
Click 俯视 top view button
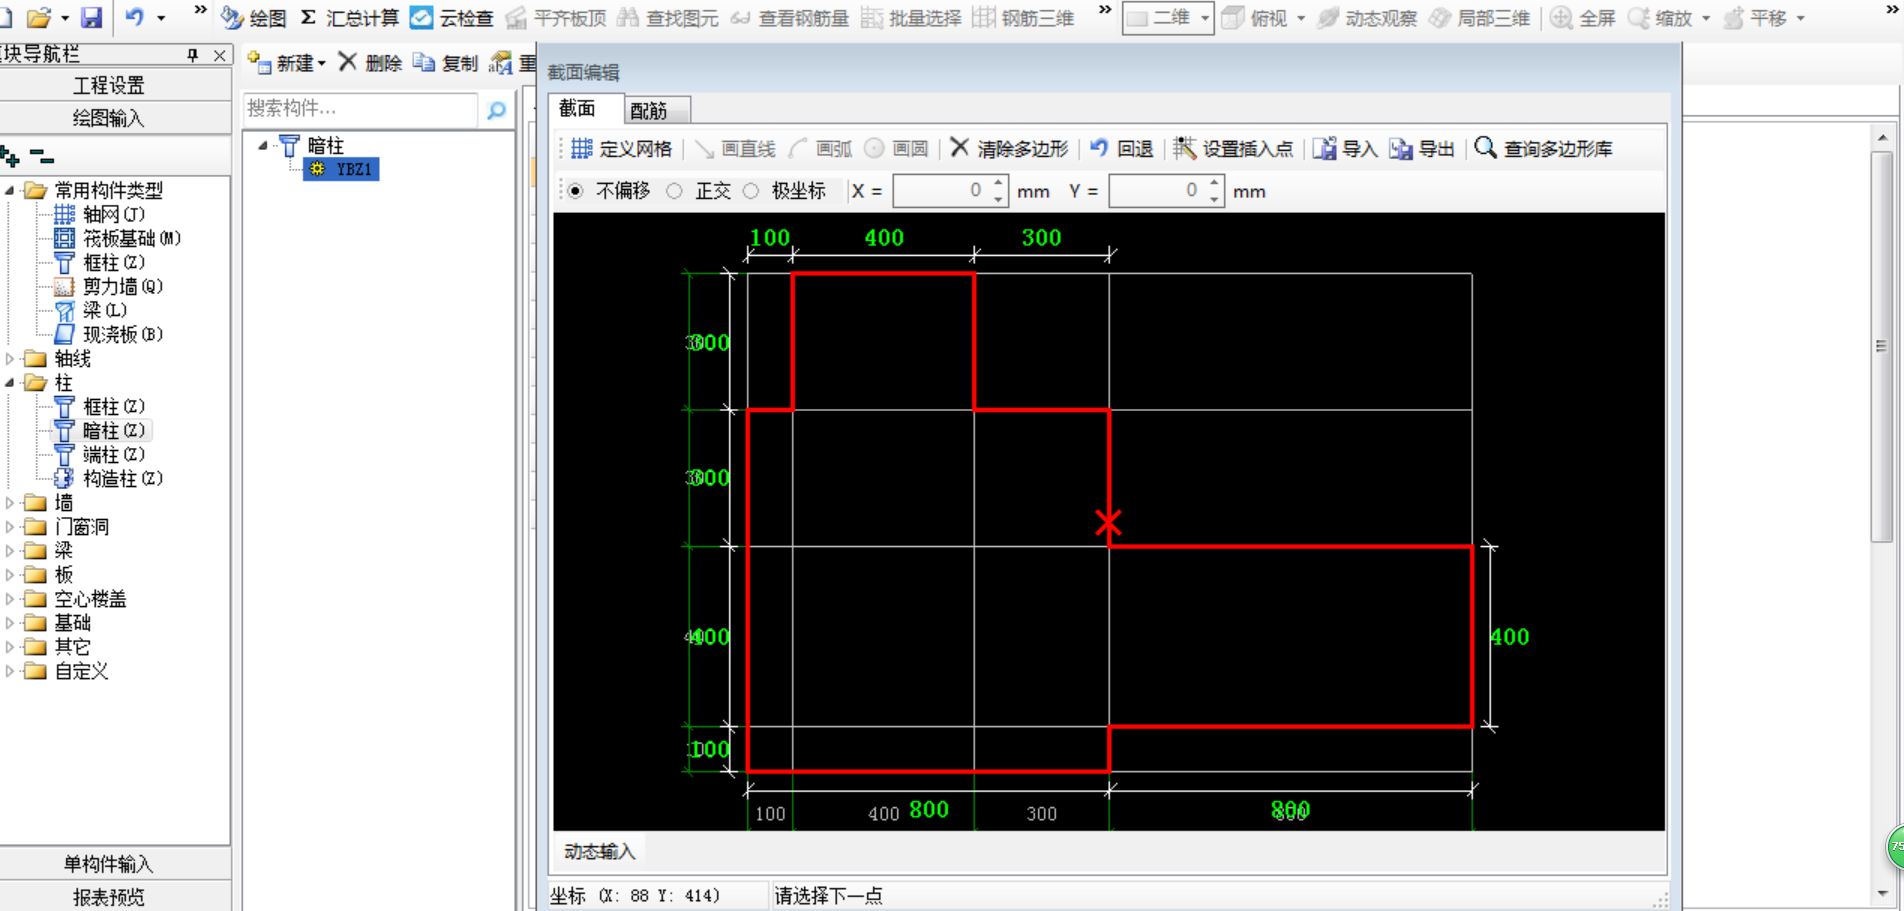[1255, 18]
